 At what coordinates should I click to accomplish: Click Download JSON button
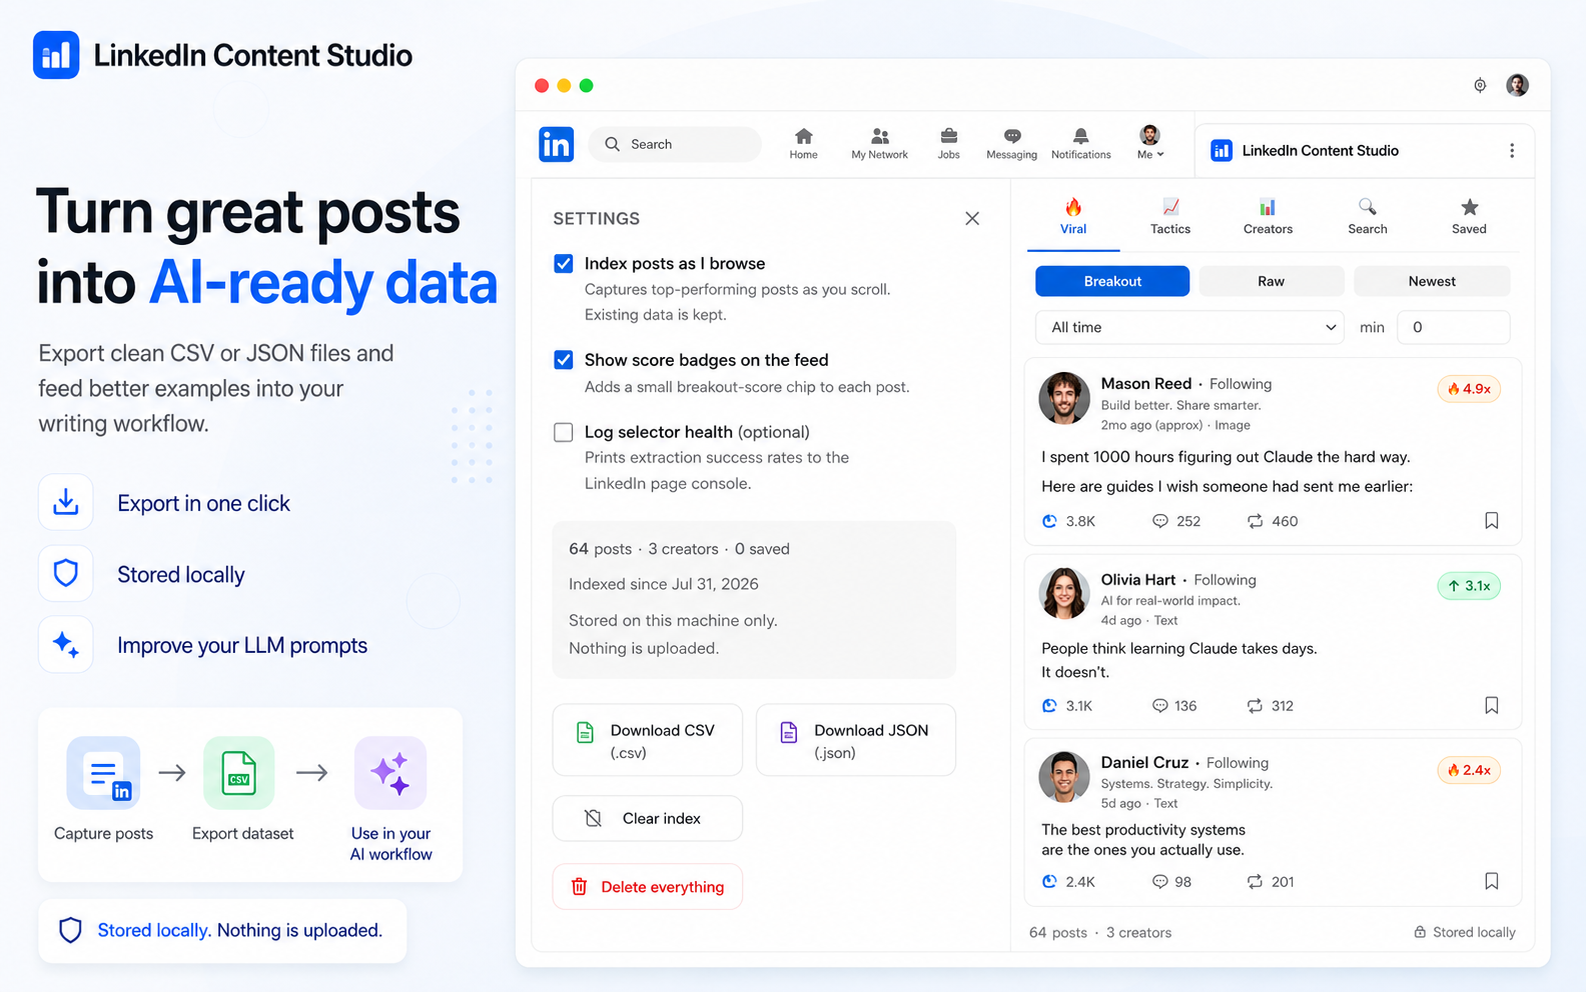856,740
